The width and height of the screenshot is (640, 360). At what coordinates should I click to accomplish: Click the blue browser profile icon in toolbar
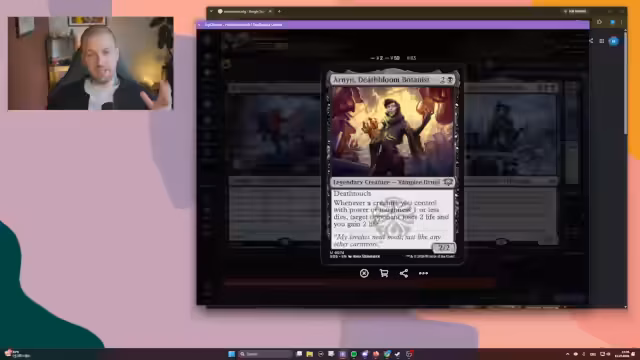[612, 22]
